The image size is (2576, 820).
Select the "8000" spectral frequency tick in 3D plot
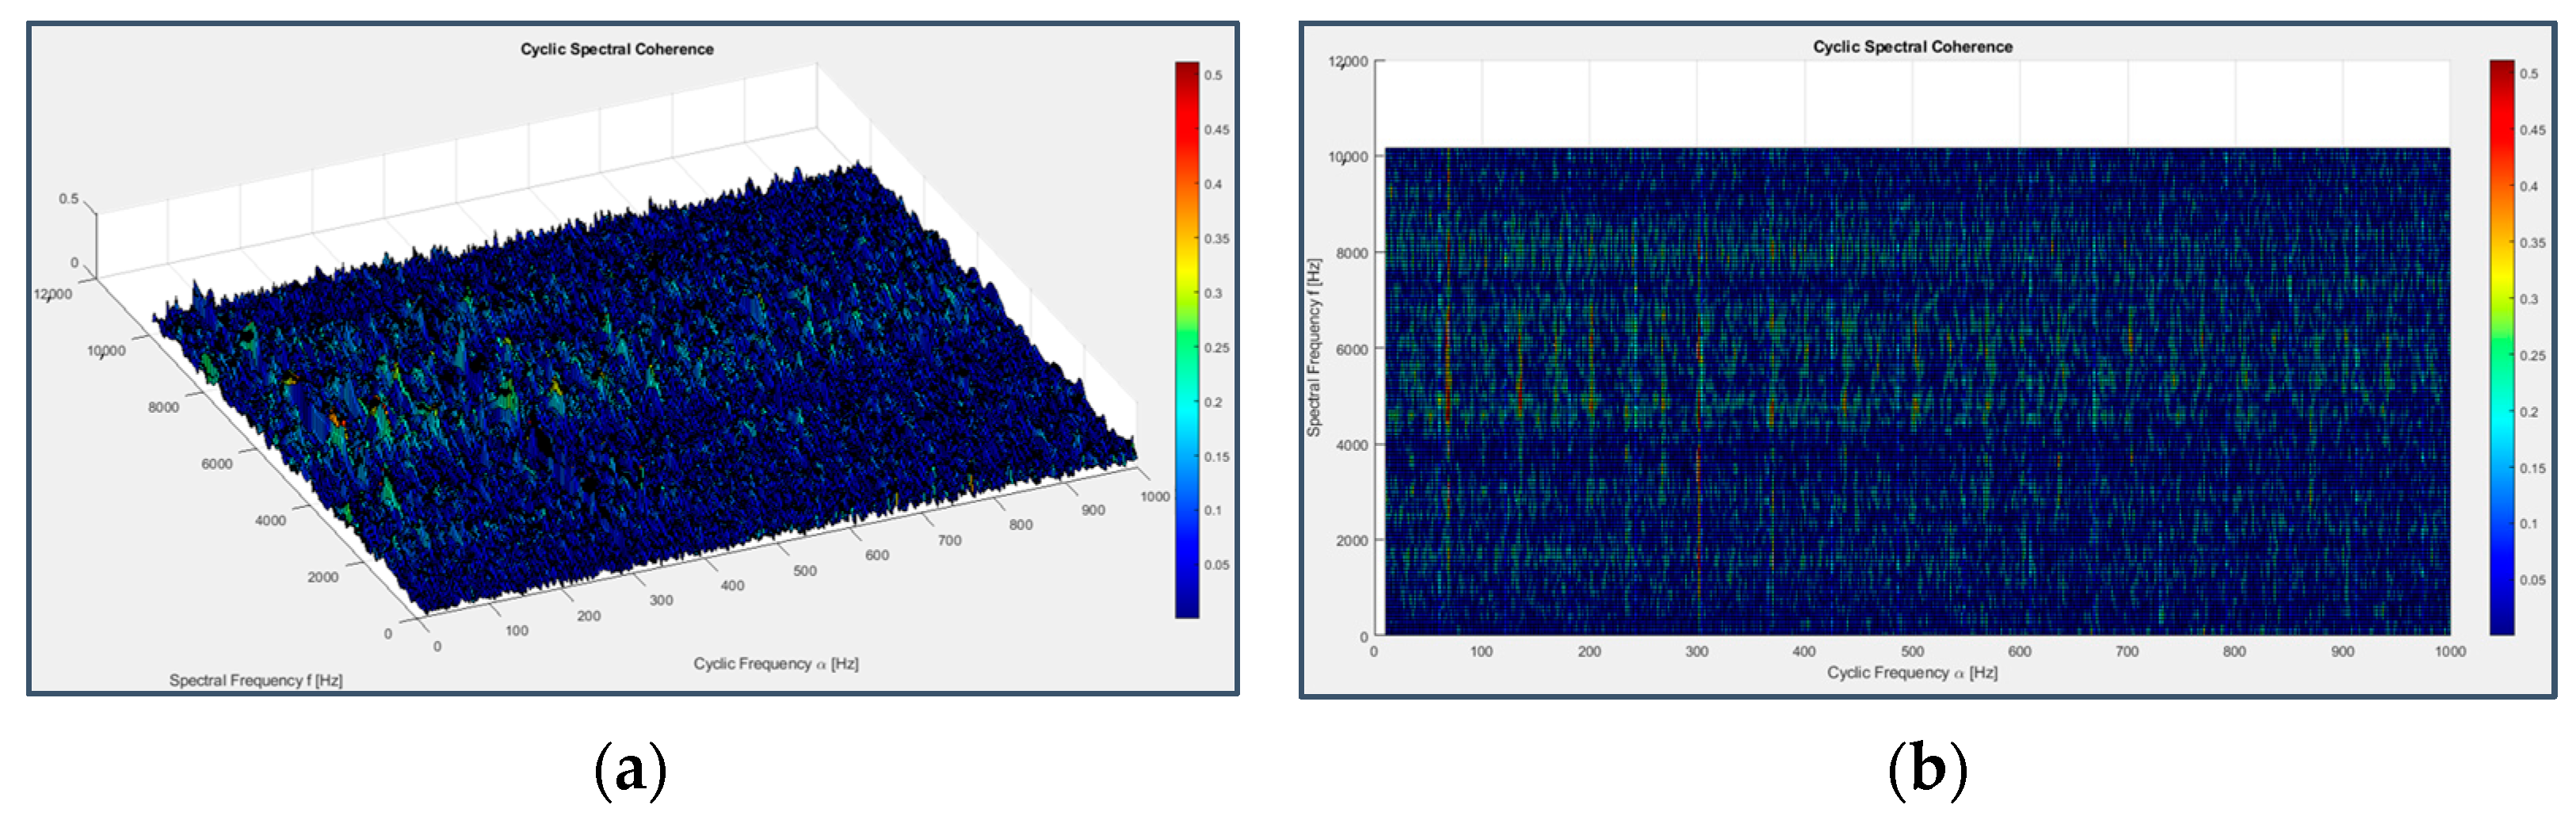[163, 407]
